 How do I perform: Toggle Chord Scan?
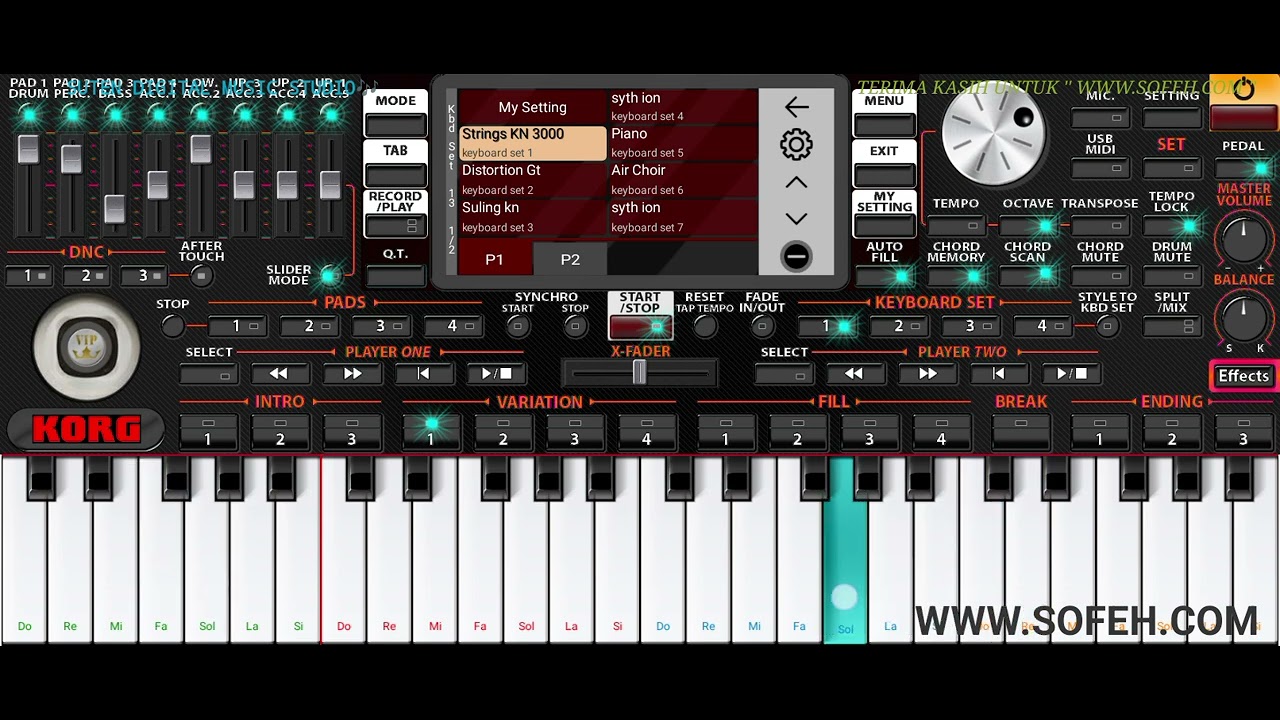(1028, 275)
